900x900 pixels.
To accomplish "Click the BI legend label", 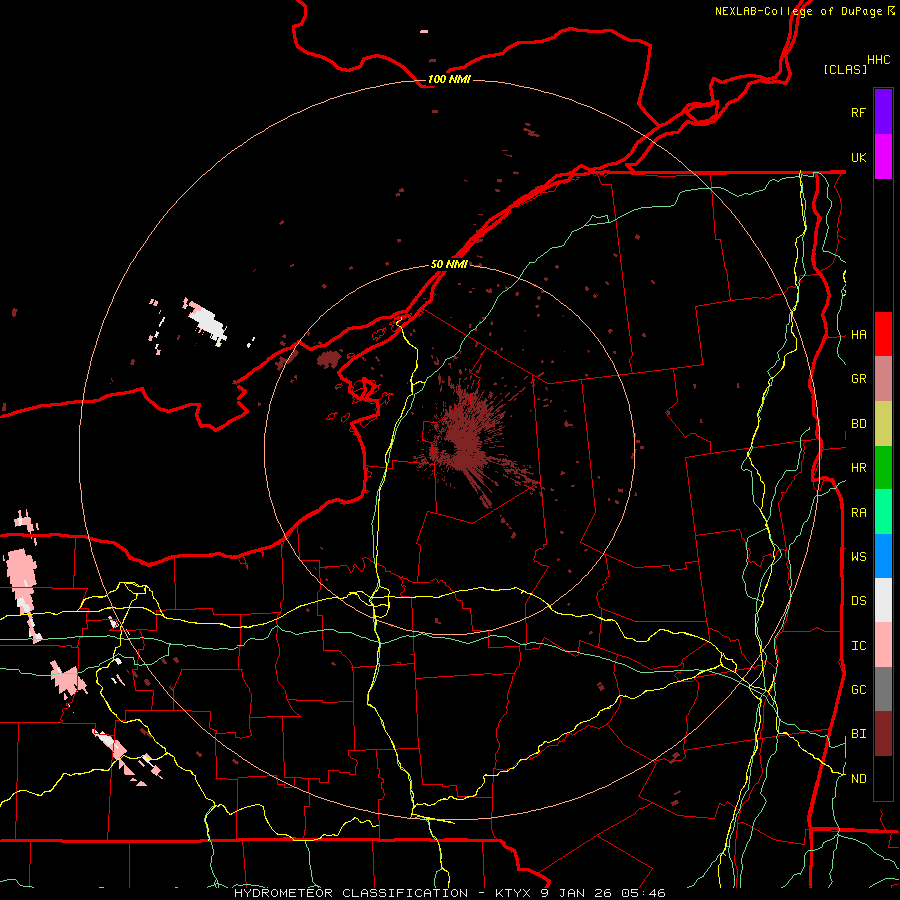I will 858,734.
